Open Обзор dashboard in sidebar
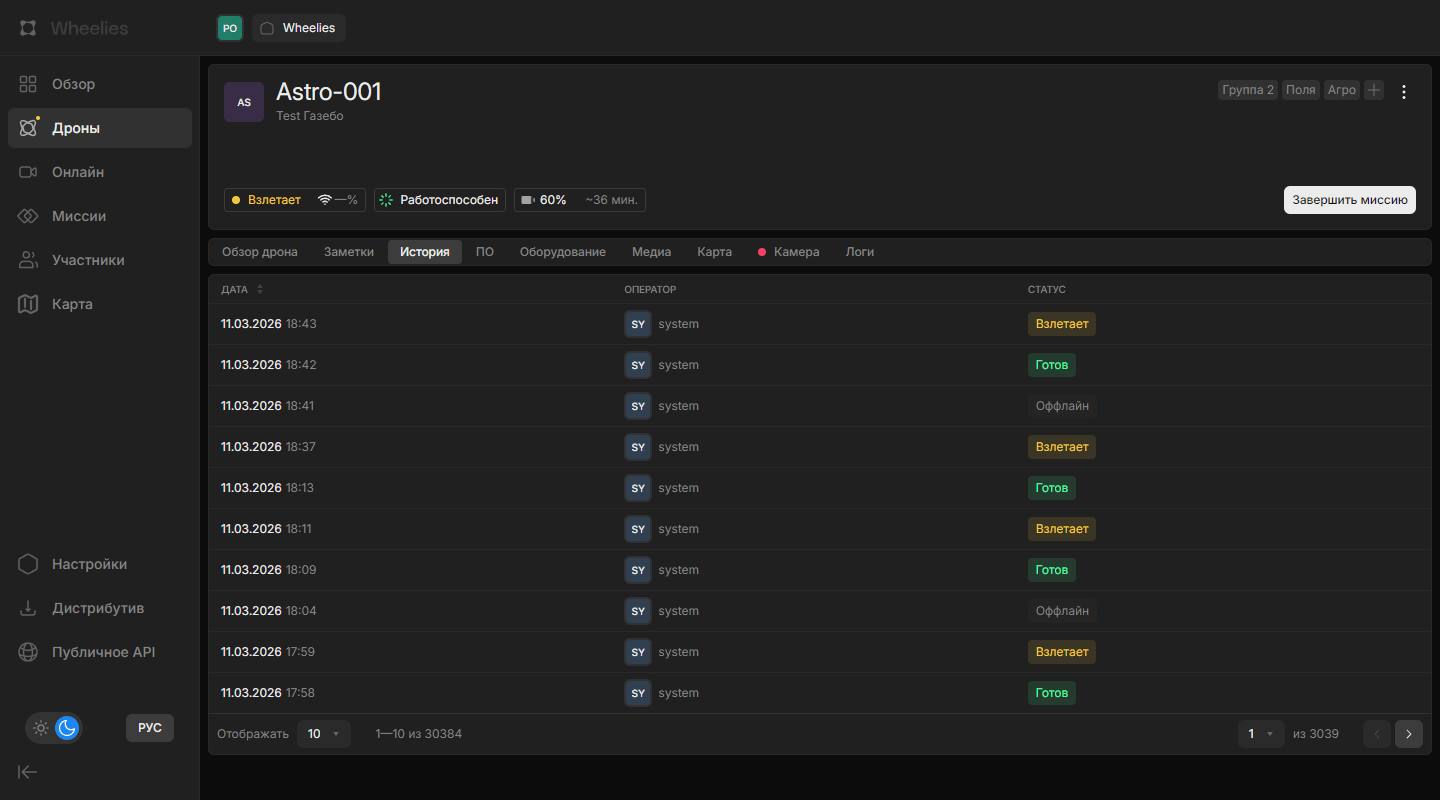Image resolution: width=1440 pixels, height=800 pixels. pyautogui.click(x=98, y=84)
